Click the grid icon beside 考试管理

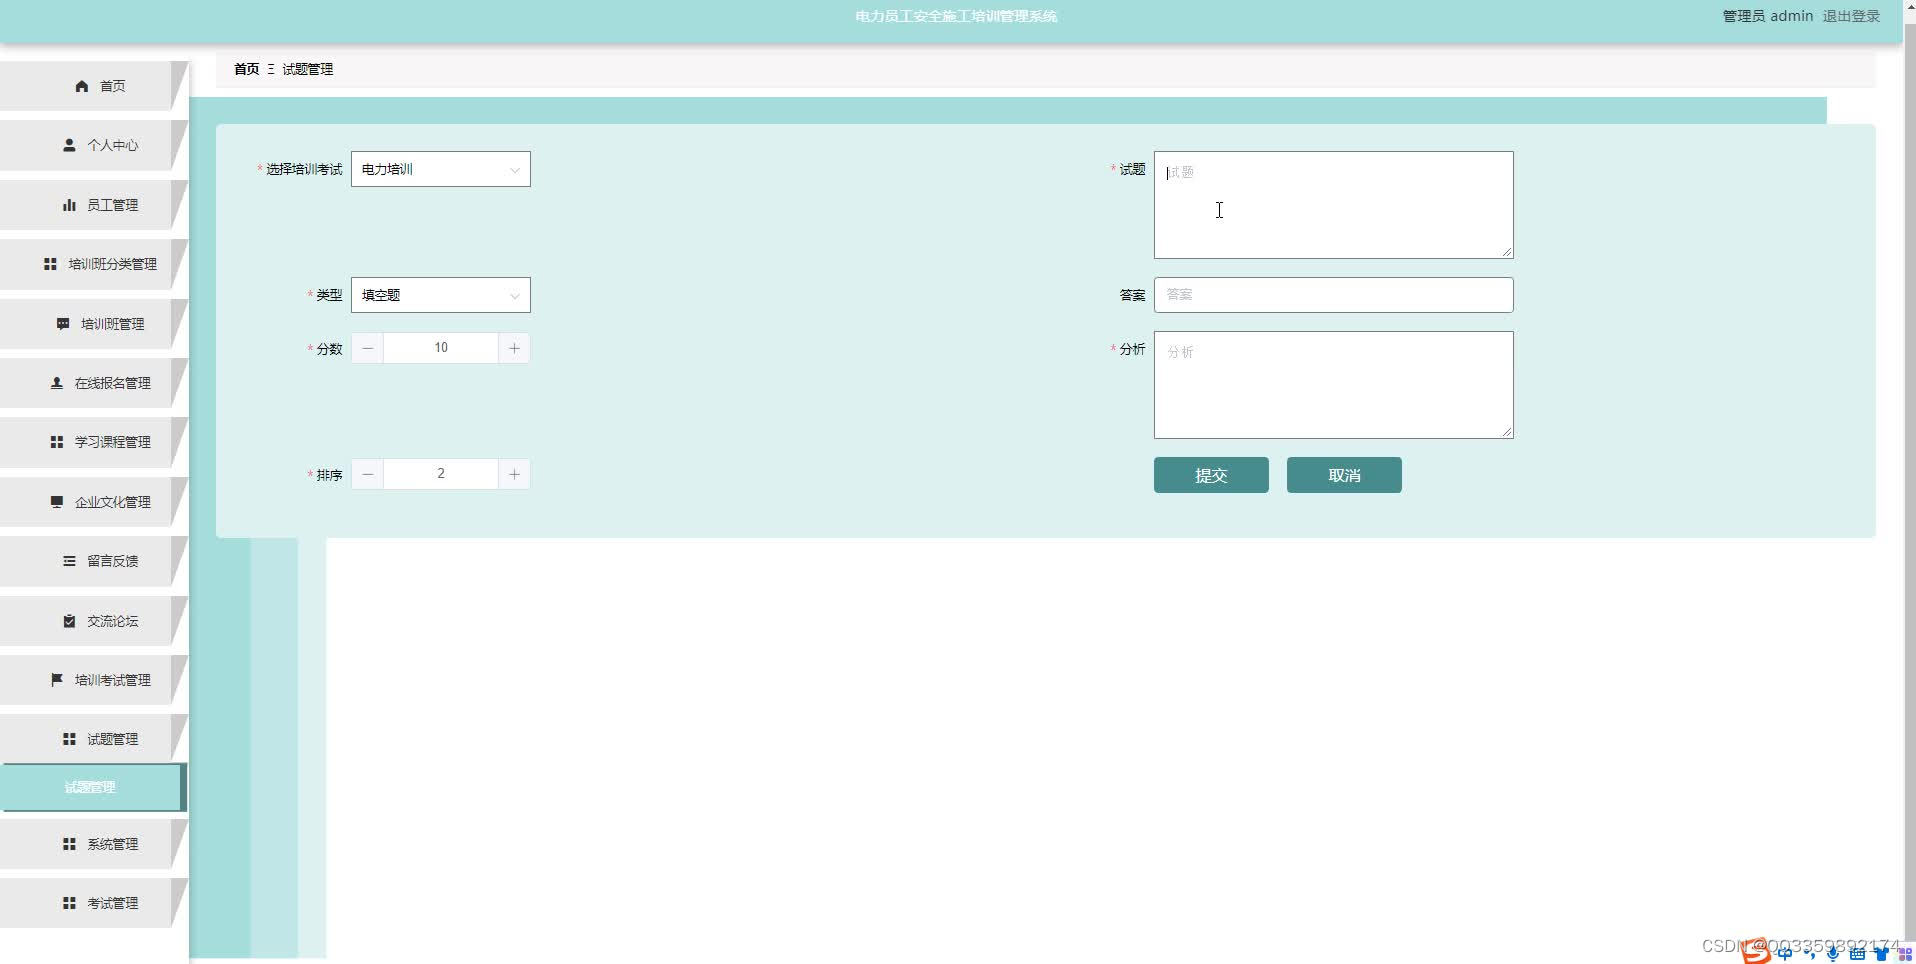(x=69, y=903)
